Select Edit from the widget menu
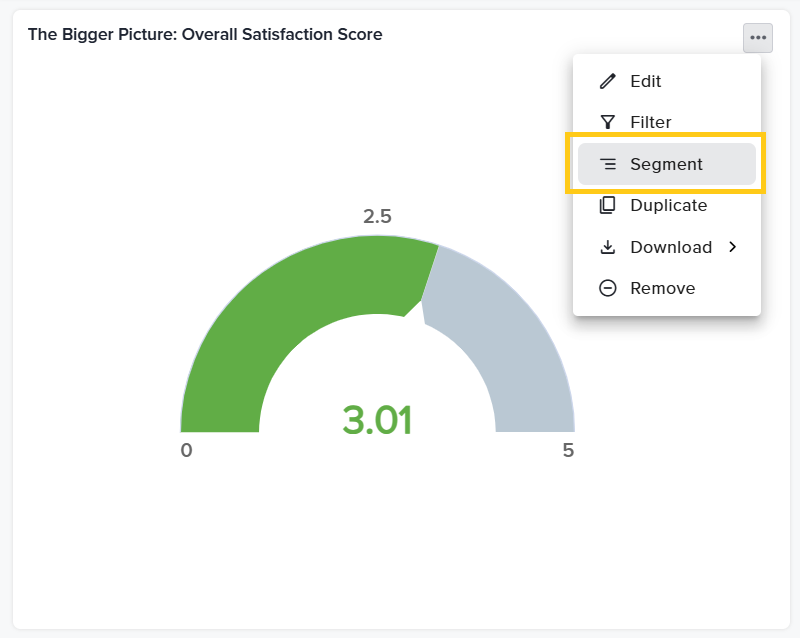The image size is (800, 638). click(x=646, y=81)
